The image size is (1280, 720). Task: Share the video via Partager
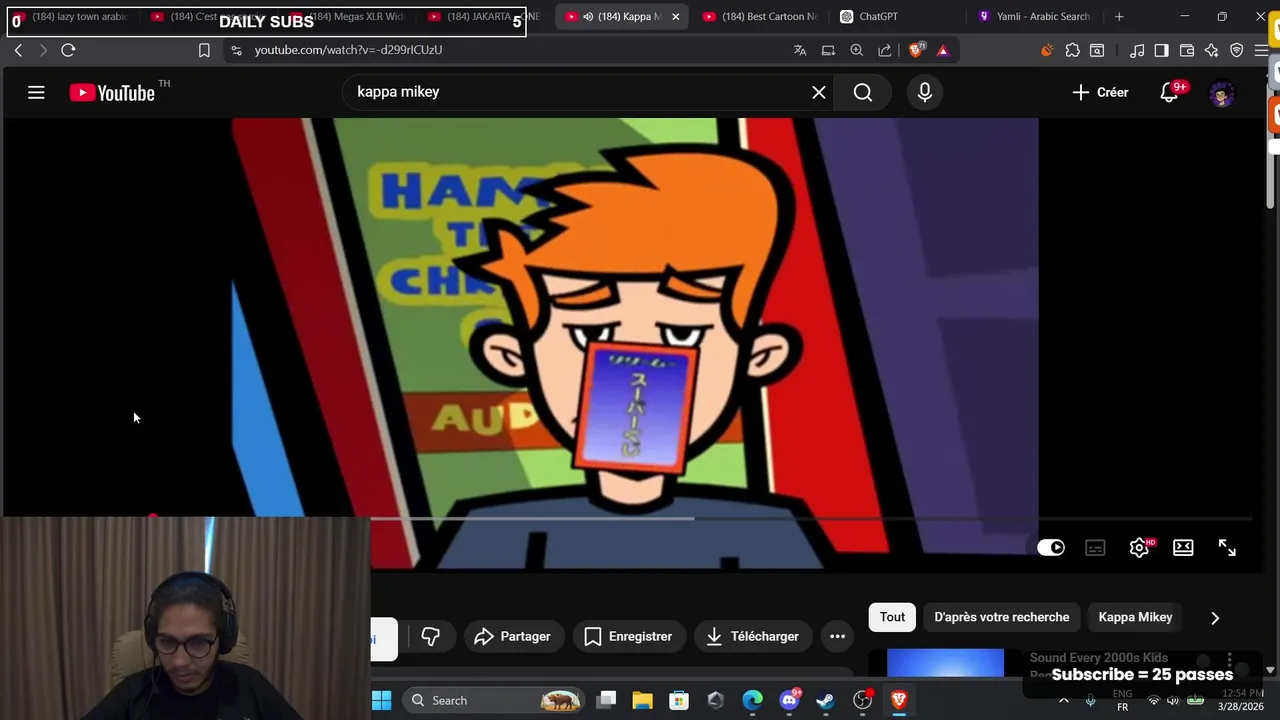pos(512,636)
